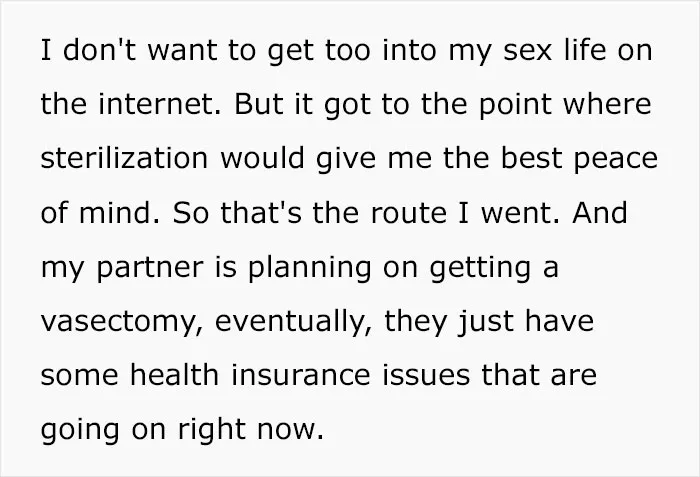700x477 pixels.
Task: Click on the word 'planning'
Action: click(309, 268)
